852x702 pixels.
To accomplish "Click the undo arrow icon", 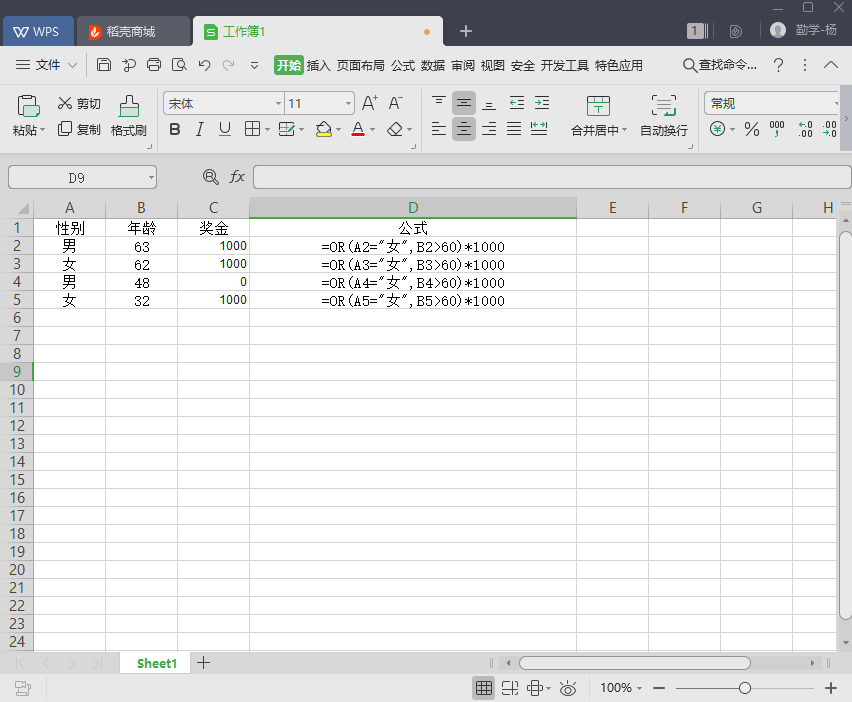I will [x=204, y=65].
